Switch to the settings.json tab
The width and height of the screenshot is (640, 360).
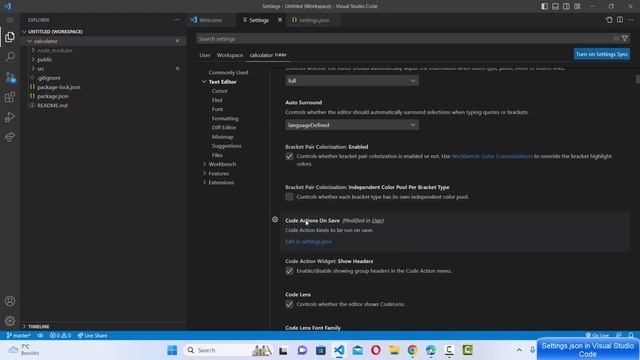click(314, 20)
